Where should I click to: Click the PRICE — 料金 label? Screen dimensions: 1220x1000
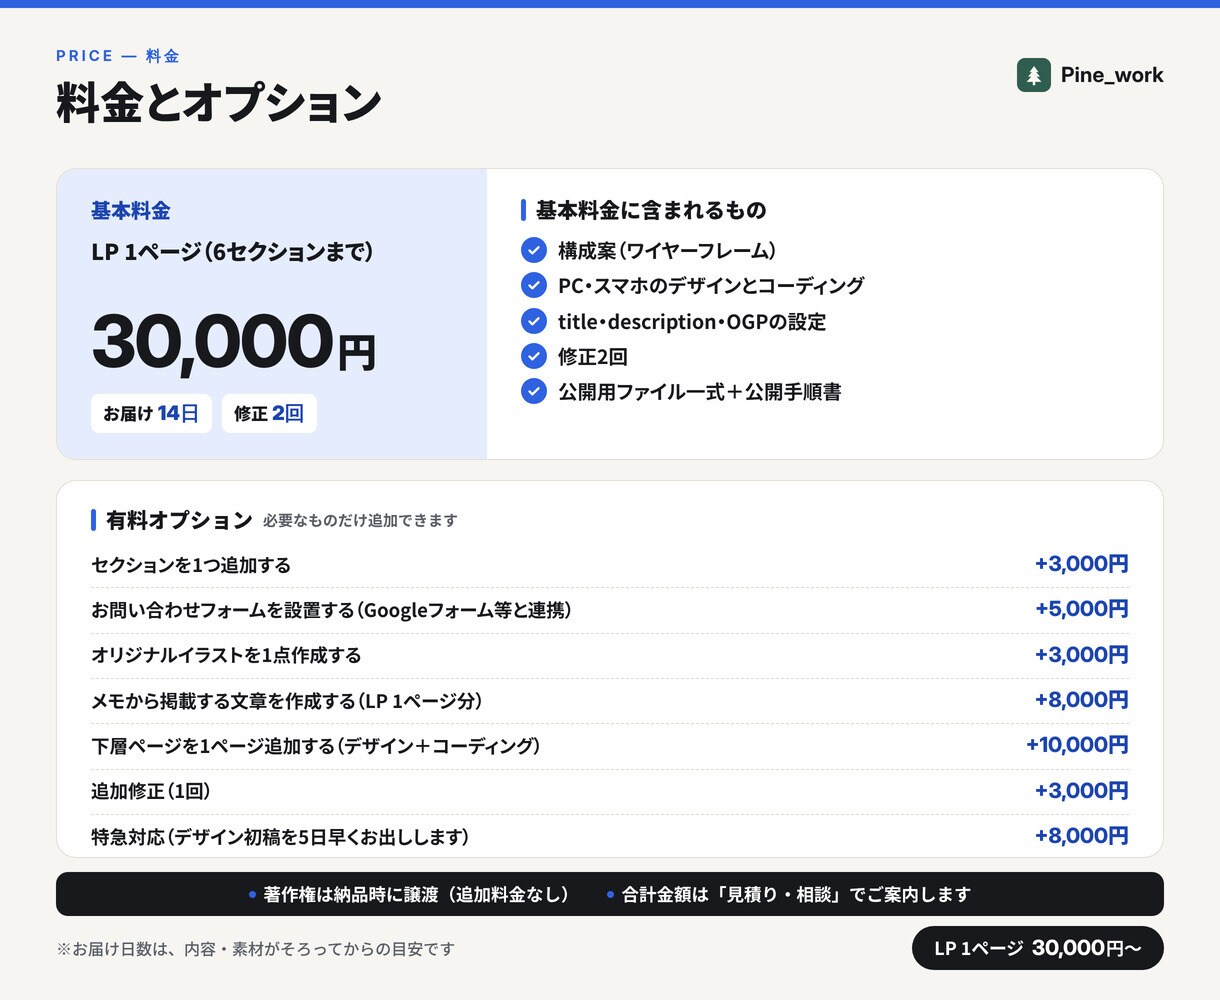pos(118,56)
